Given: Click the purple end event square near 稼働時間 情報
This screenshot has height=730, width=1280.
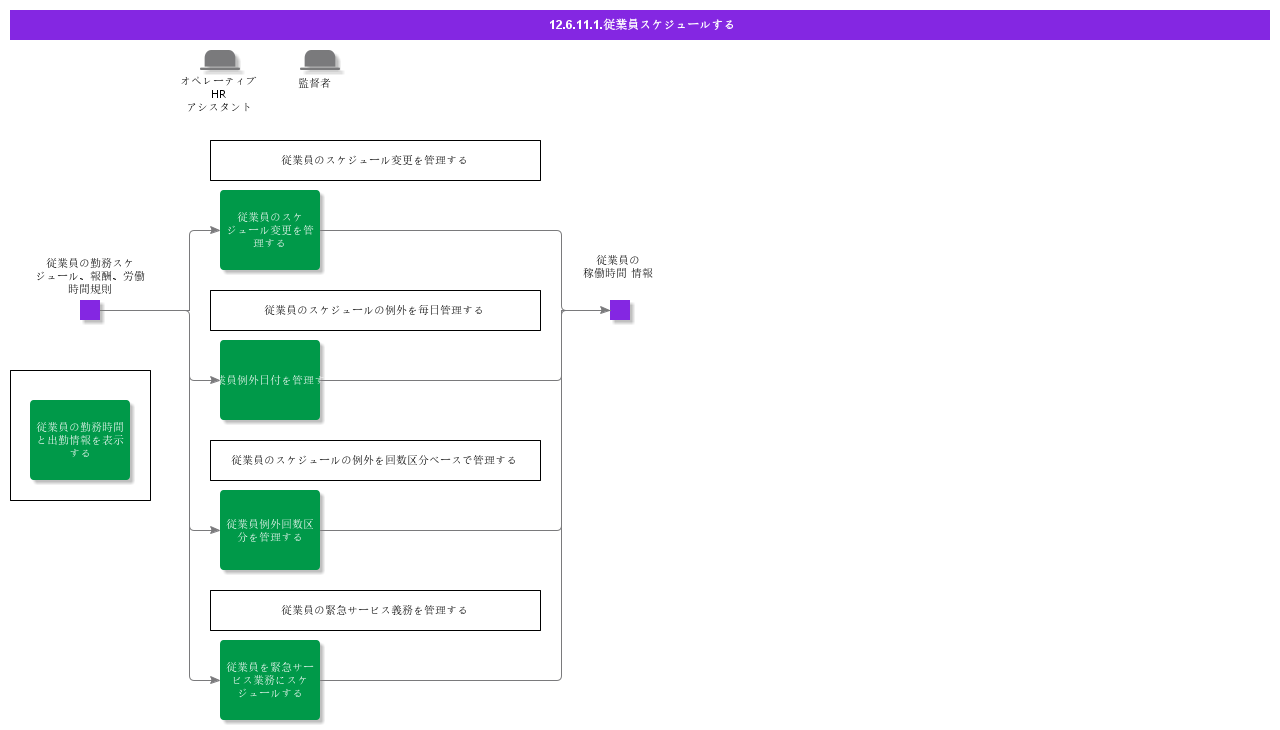Looking at the screenshot, I should 618,311.
